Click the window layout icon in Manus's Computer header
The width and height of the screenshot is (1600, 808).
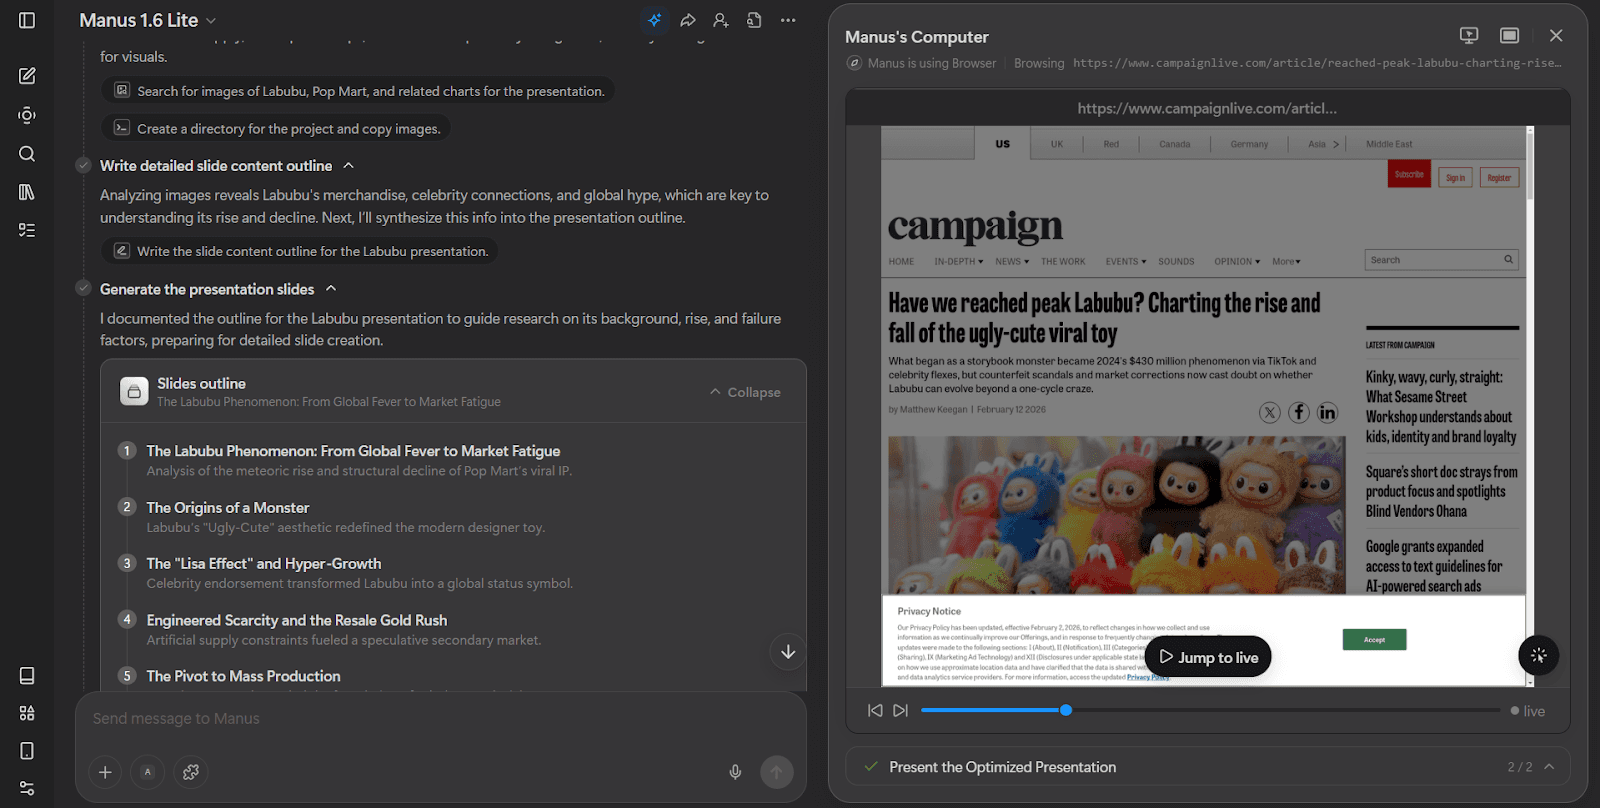click(1510, 35)
